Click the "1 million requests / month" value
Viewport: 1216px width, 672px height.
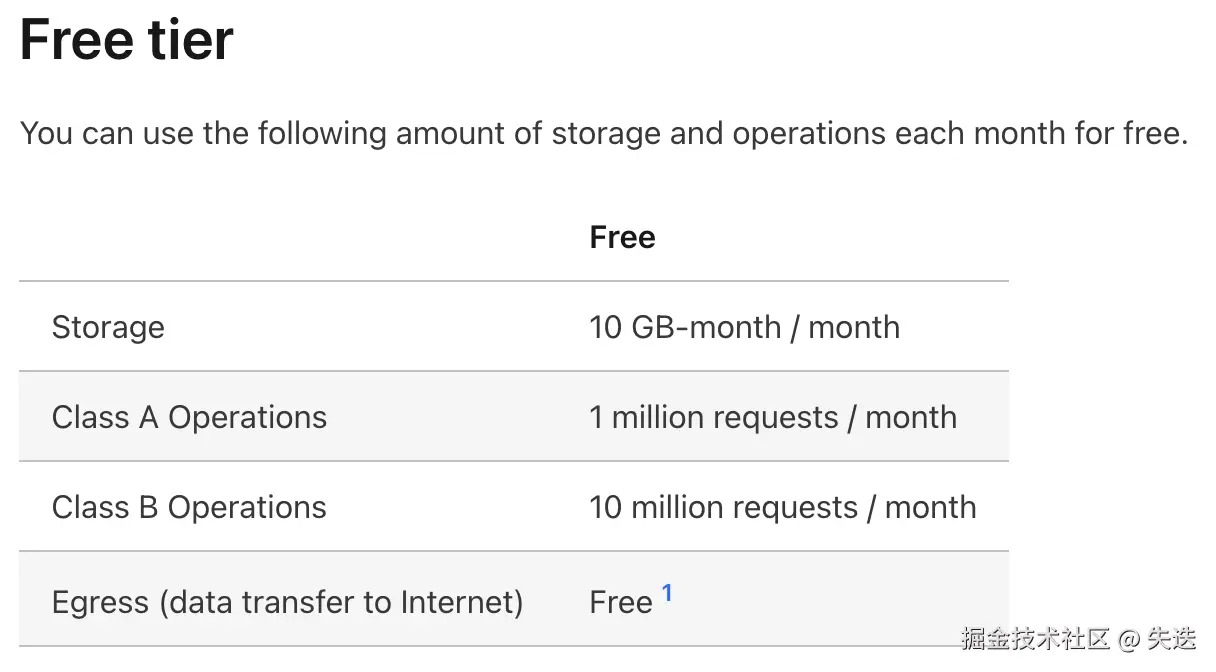click(772, 417)
